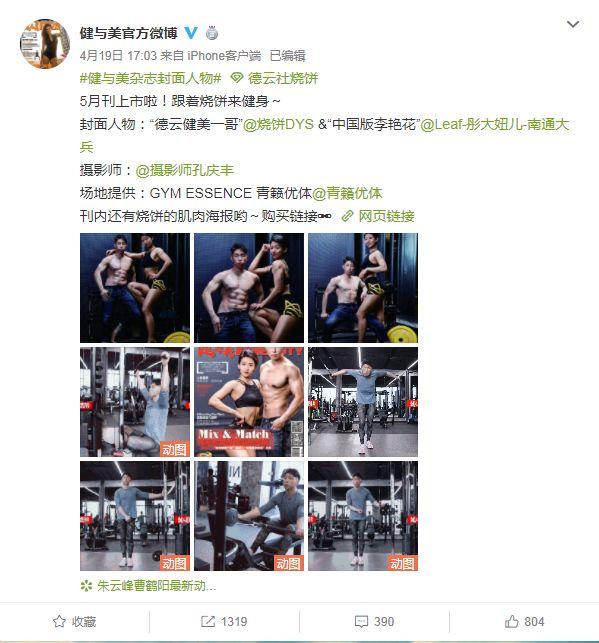
Task: Click the membership medal icon beside username
Action: 212,33
